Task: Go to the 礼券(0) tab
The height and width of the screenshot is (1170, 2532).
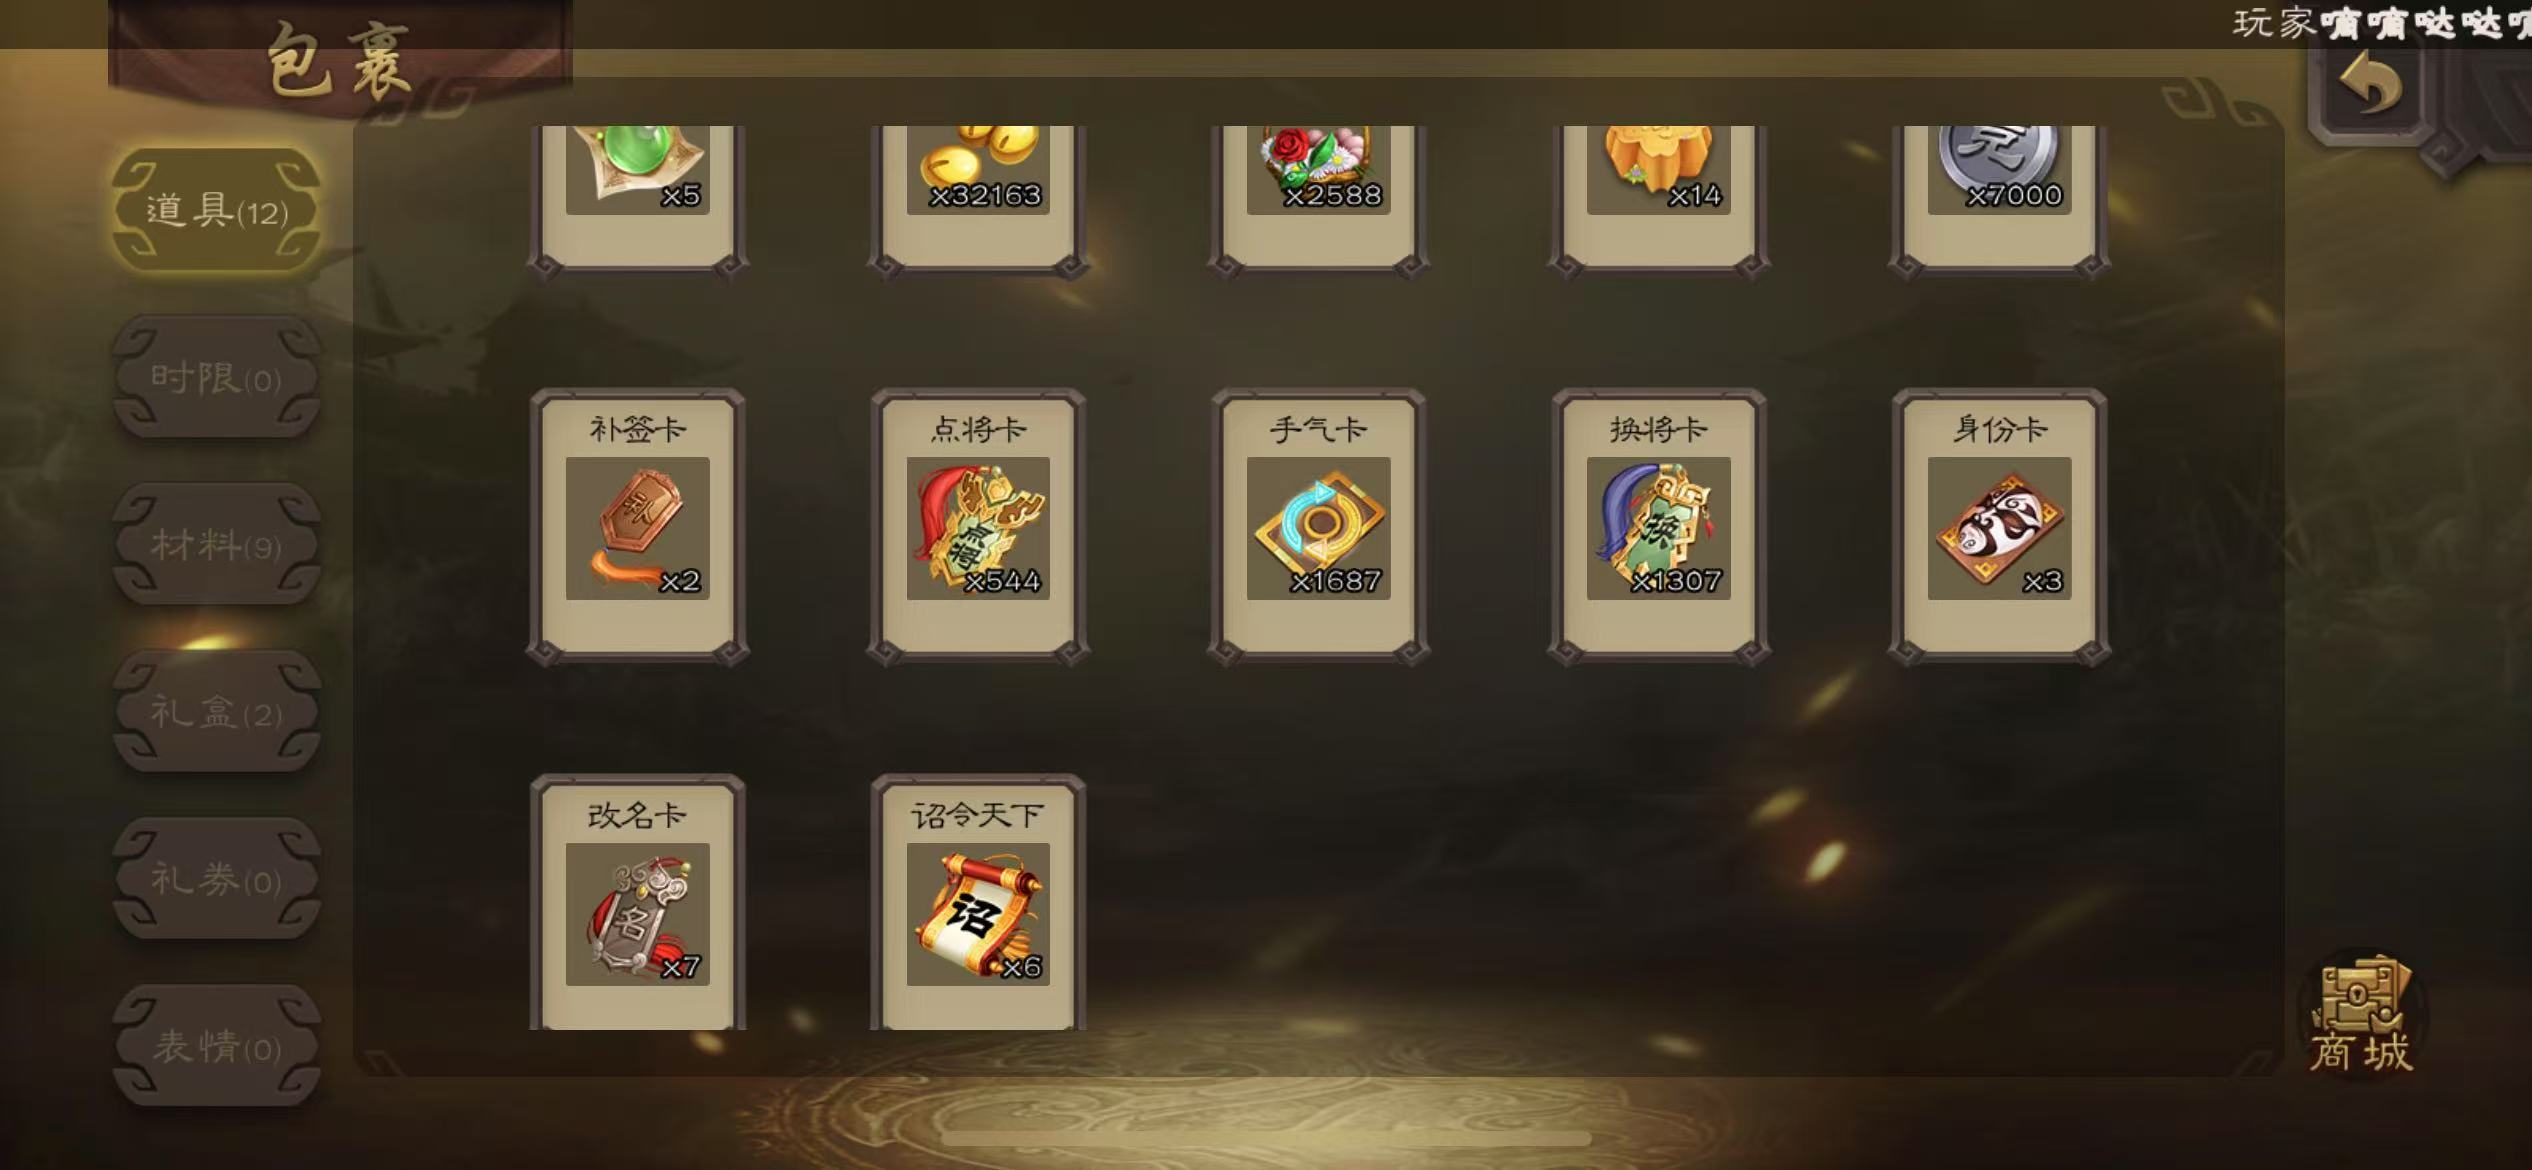Action: (x=216, y=879)
